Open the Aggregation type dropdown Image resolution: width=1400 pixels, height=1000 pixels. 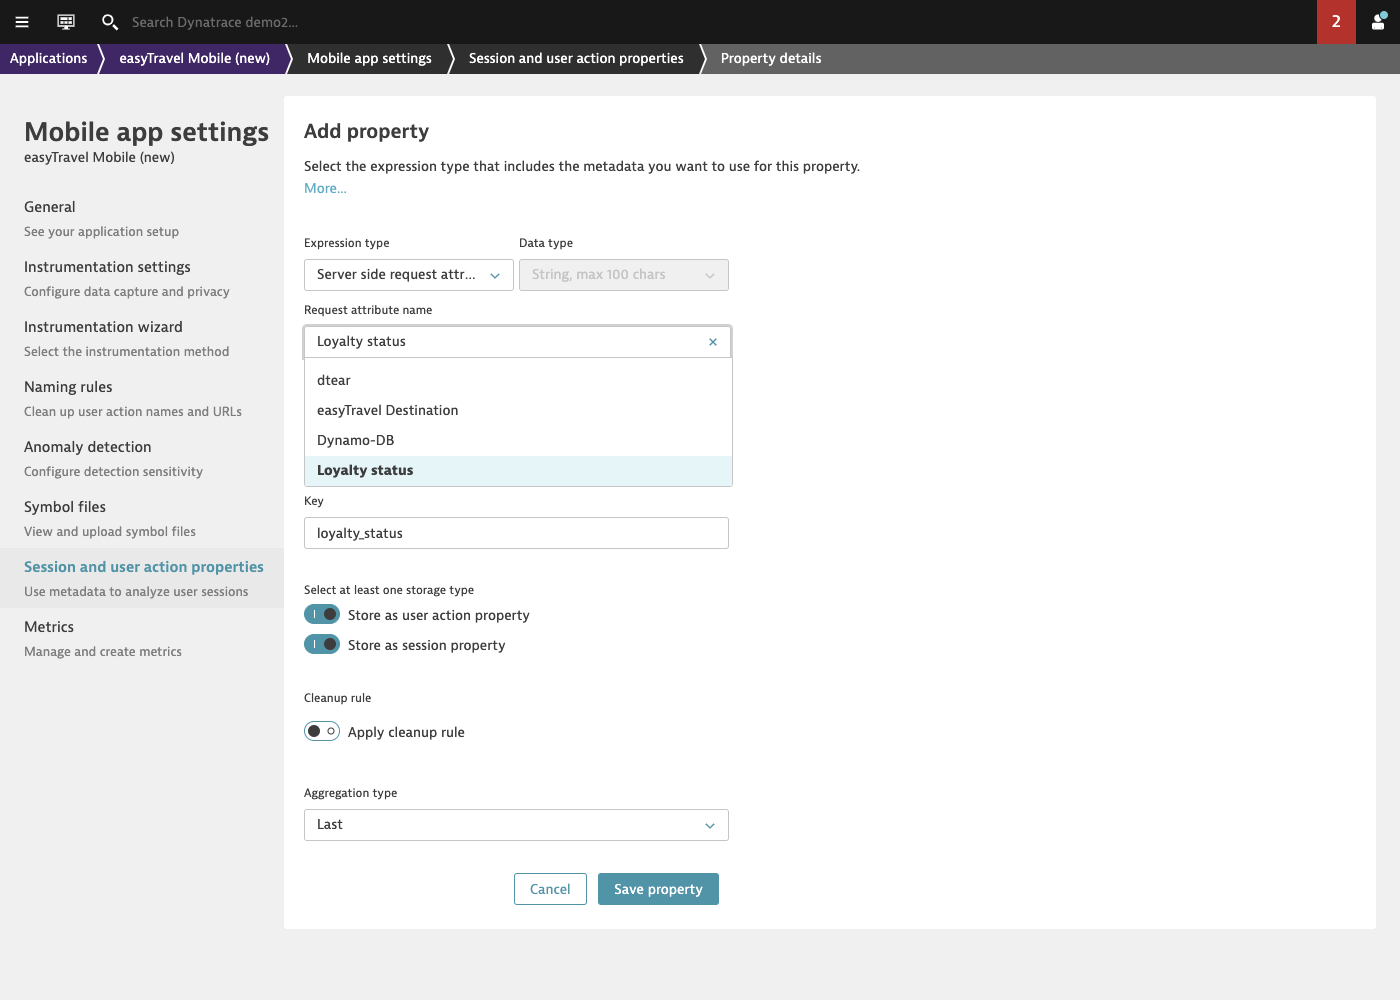tap(516, 825)
